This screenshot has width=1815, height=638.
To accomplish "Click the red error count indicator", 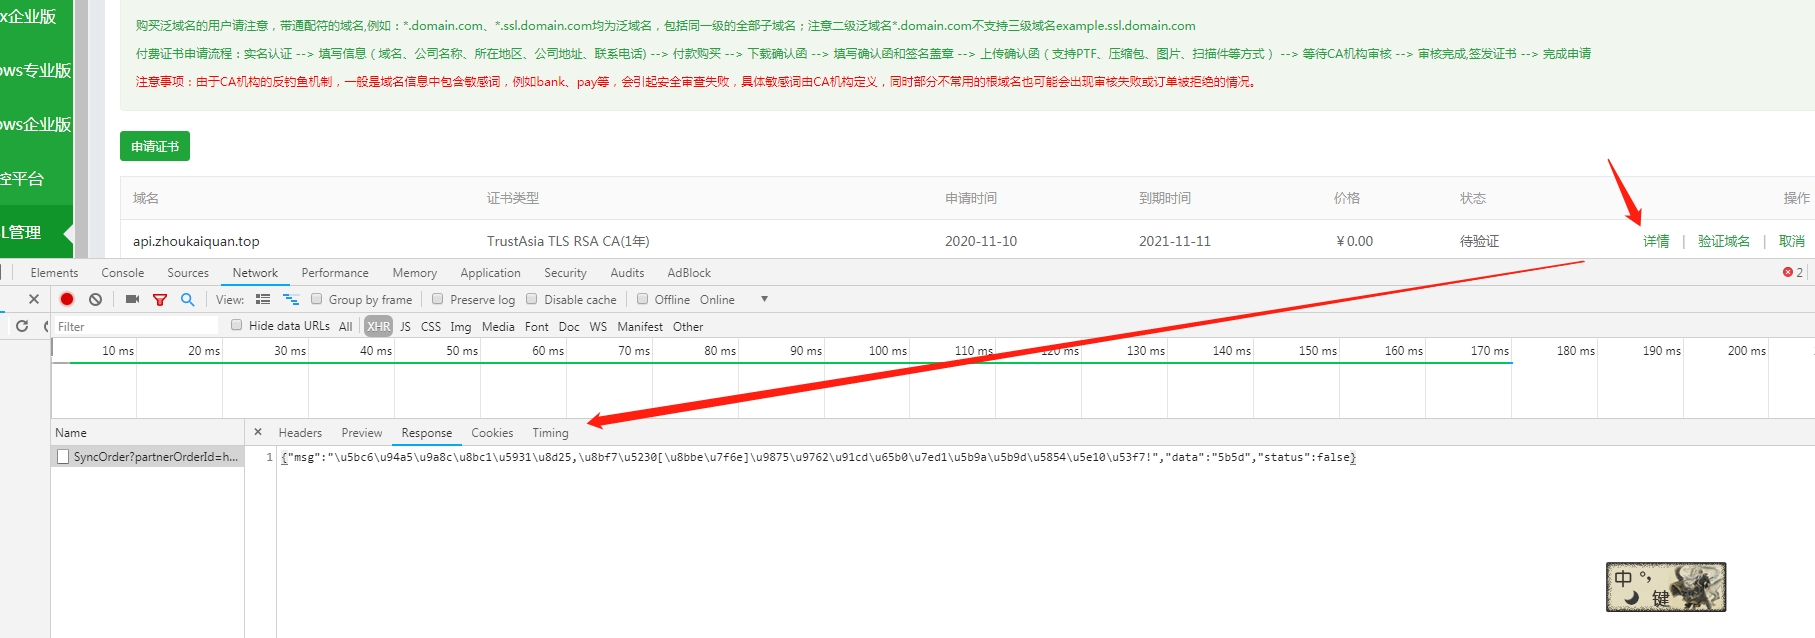I will click(1793, 272).
